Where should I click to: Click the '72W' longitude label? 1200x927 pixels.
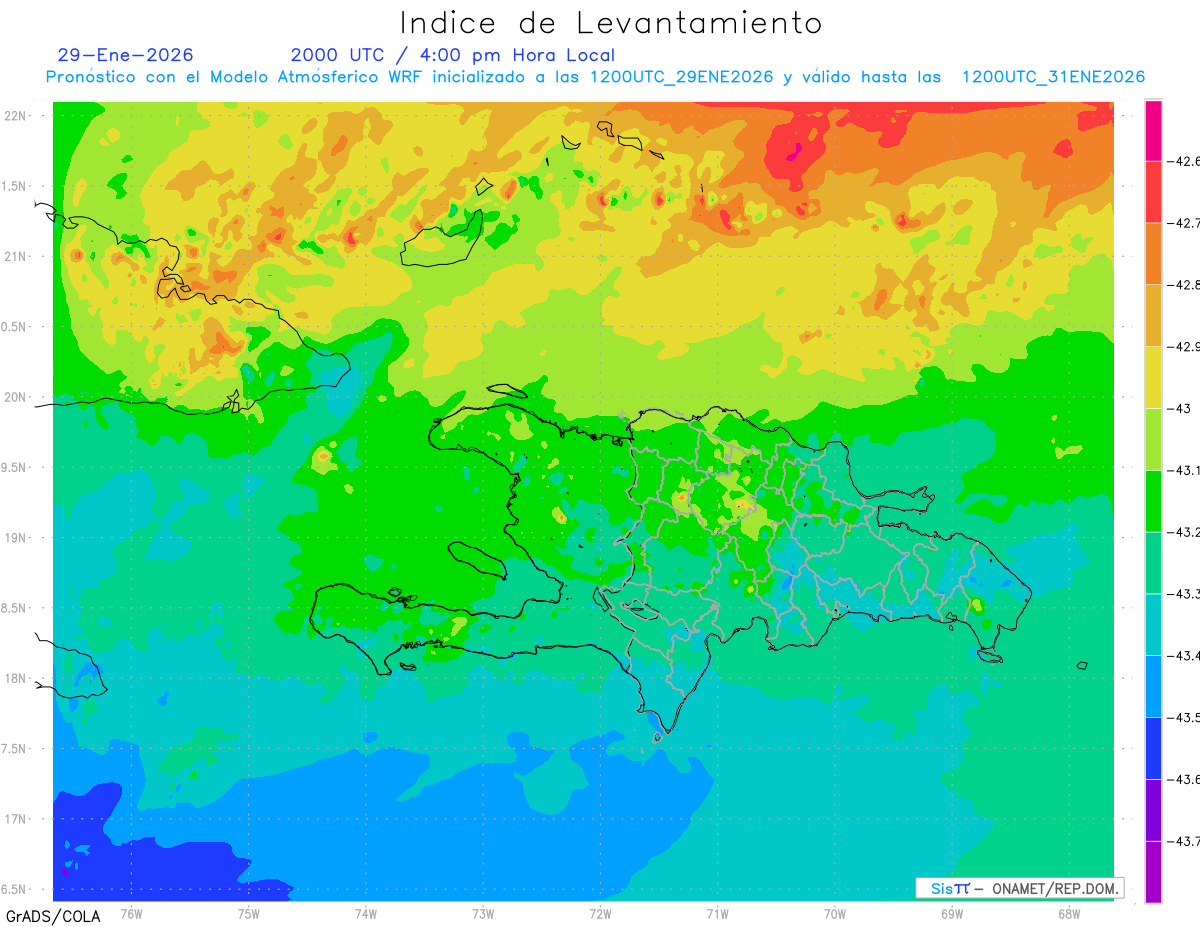600,914
